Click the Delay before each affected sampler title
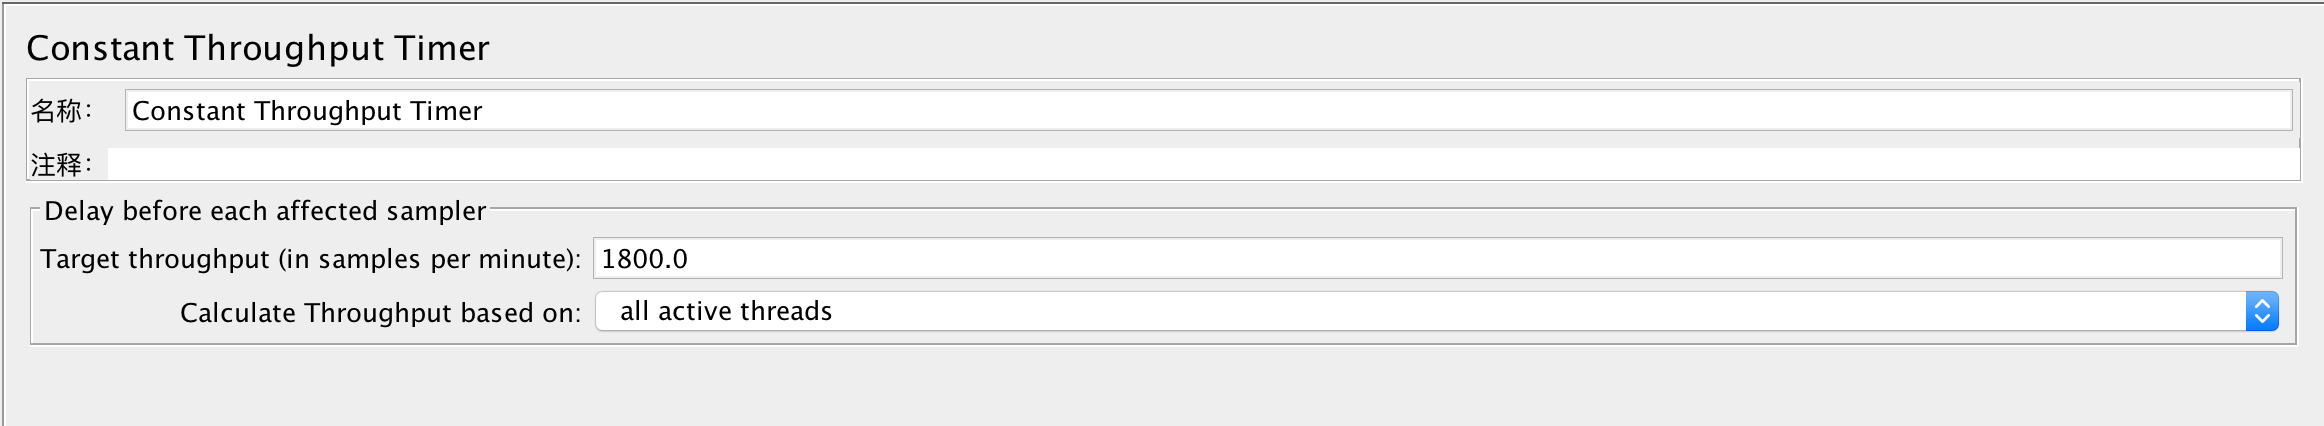 [265, 211]
